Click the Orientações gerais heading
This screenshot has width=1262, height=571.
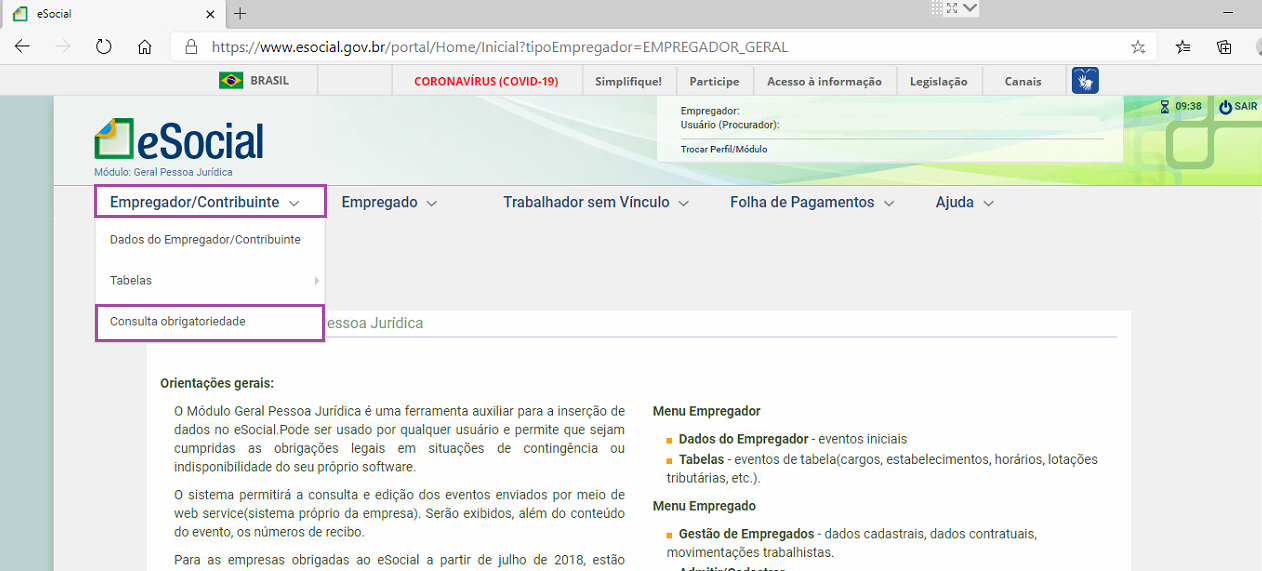216,383
